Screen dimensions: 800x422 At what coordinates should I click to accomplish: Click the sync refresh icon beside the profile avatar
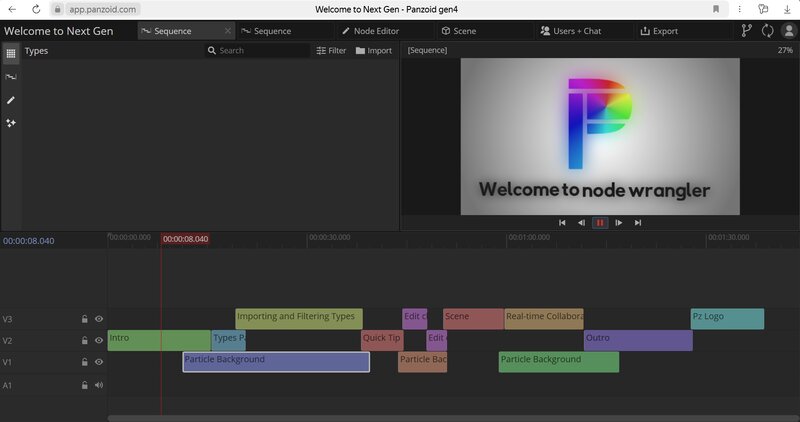pyautogui.click(x=767, y=31)
